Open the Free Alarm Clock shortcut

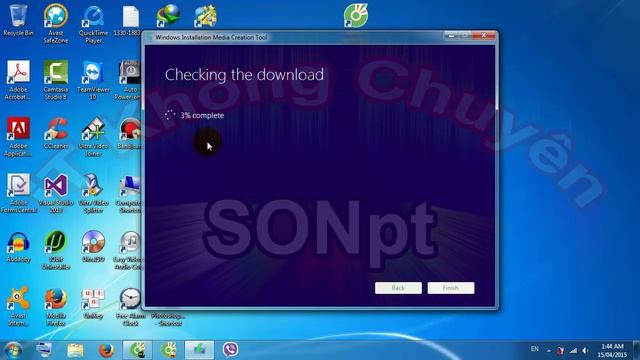tap(130, 306)
